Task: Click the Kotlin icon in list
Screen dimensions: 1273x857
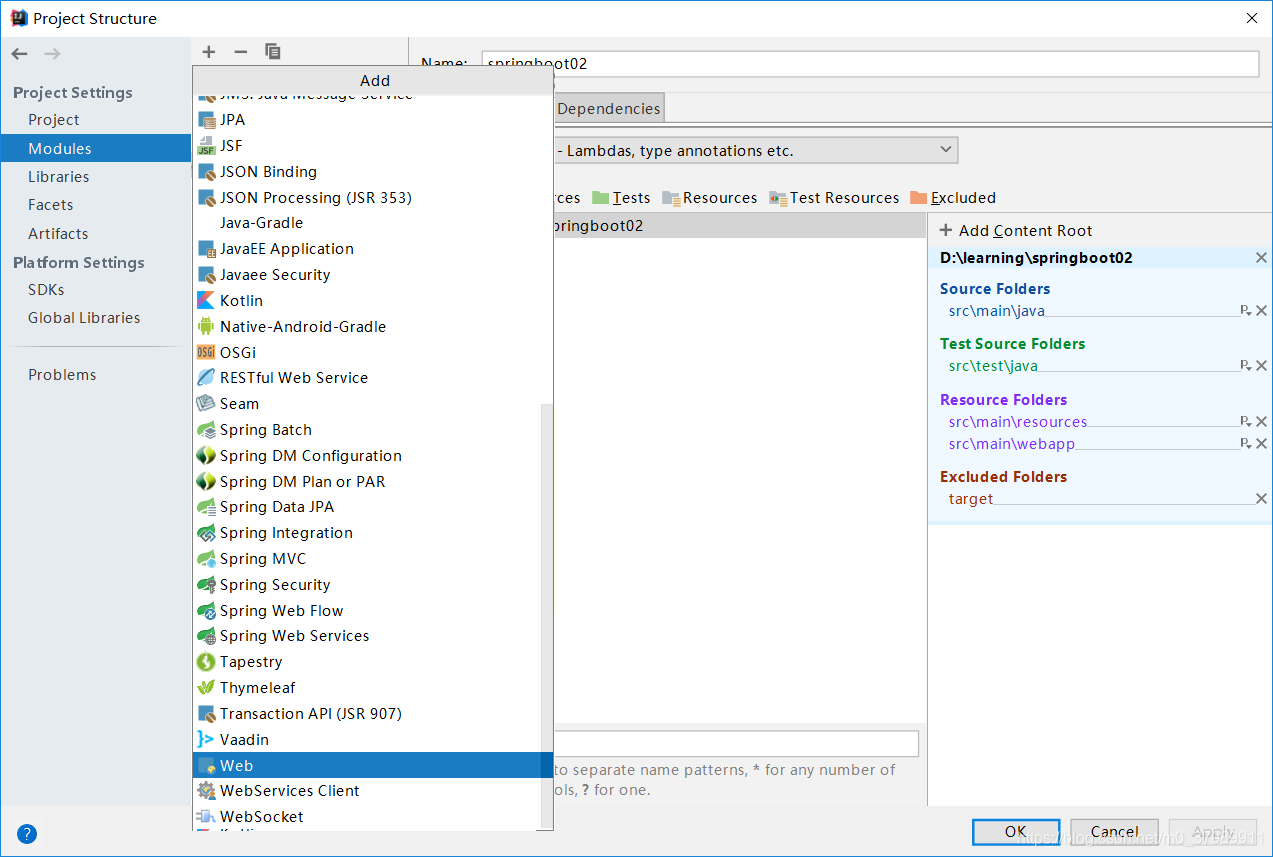Action: 206,301
